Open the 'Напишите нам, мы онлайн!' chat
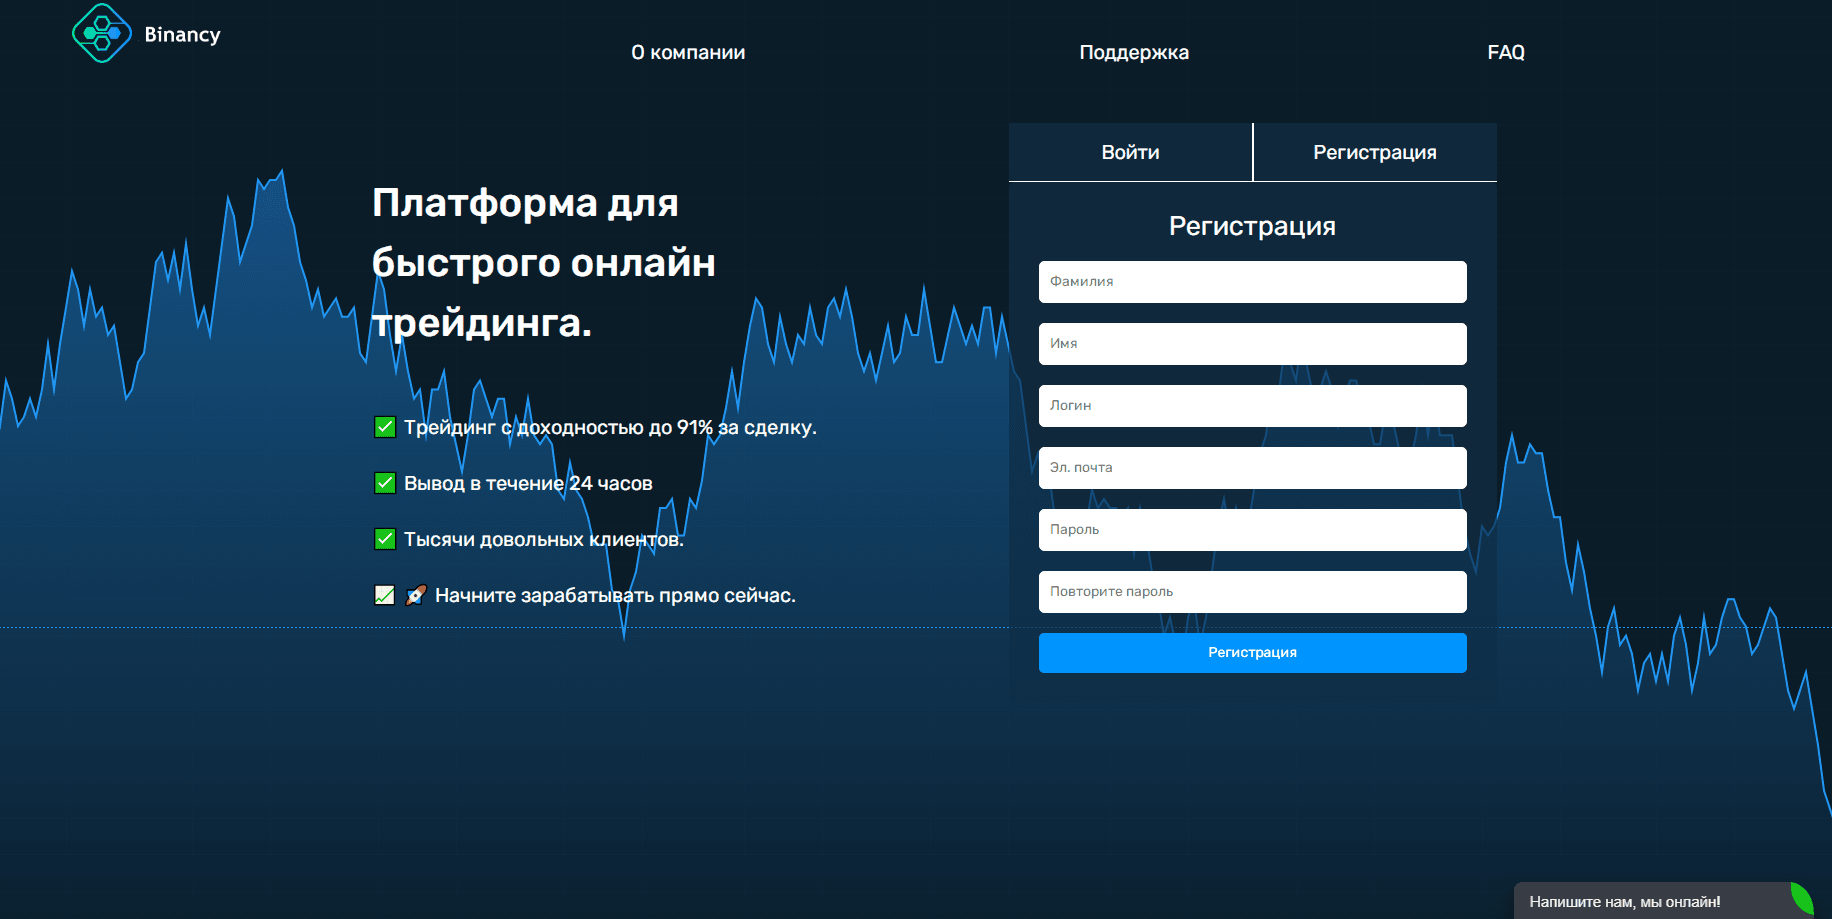 coord(1624,902)
